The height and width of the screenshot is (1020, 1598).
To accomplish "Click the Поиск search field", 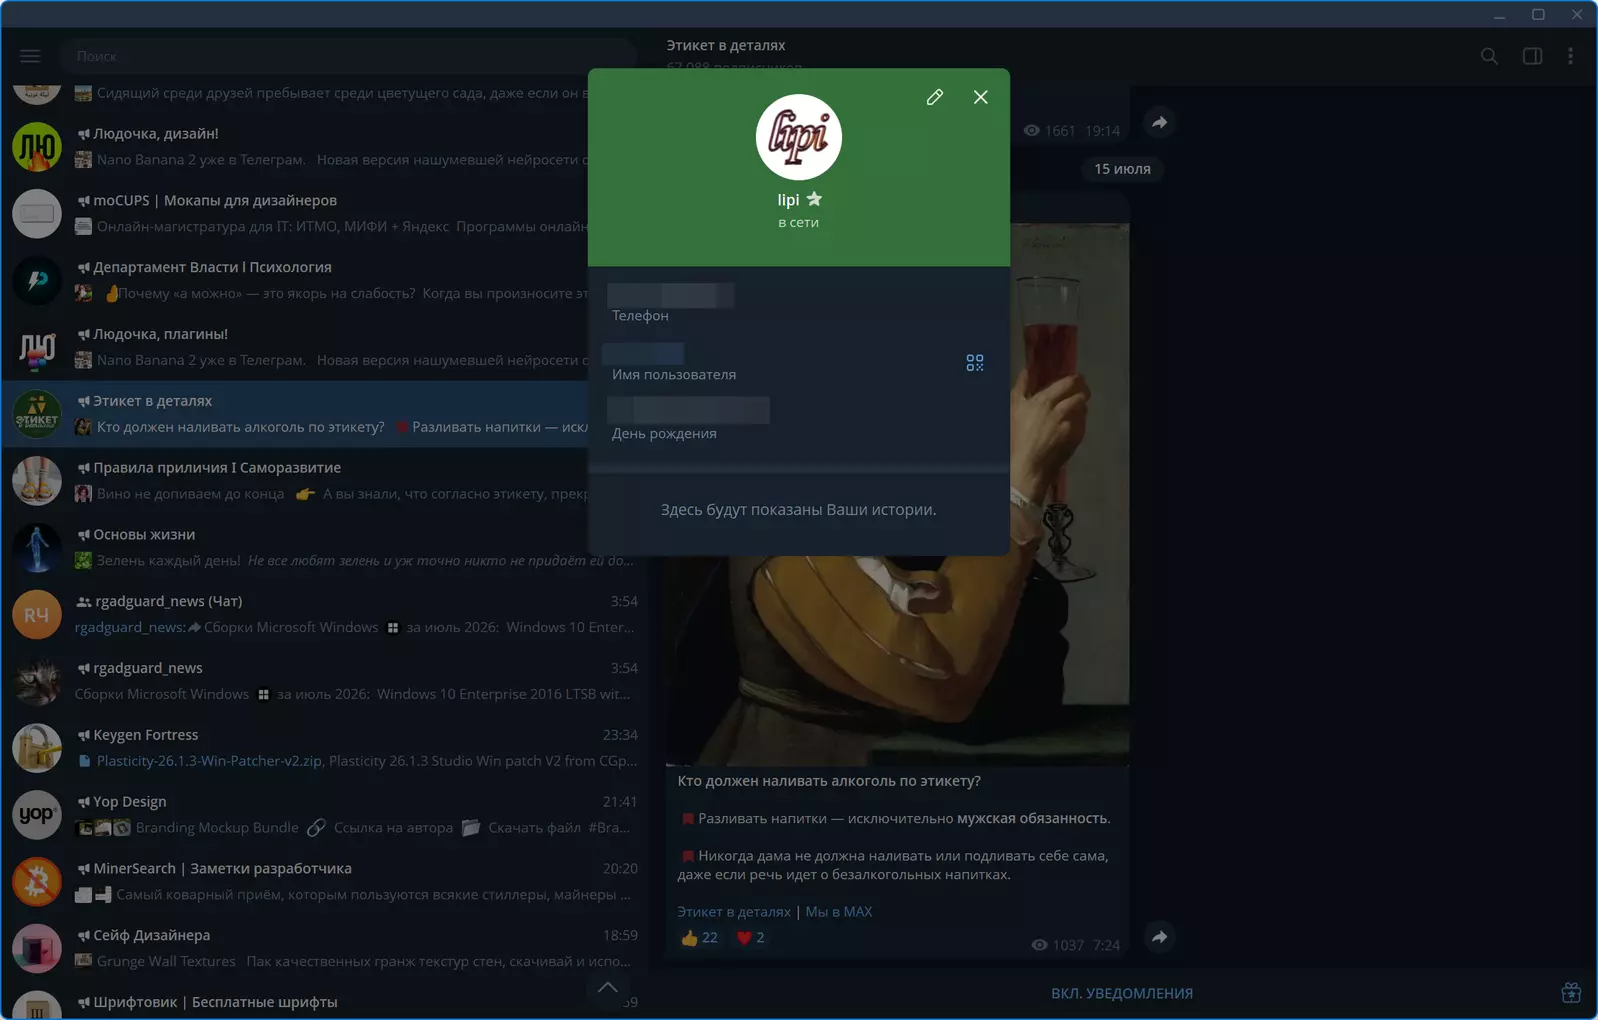I will pos(348,56).
